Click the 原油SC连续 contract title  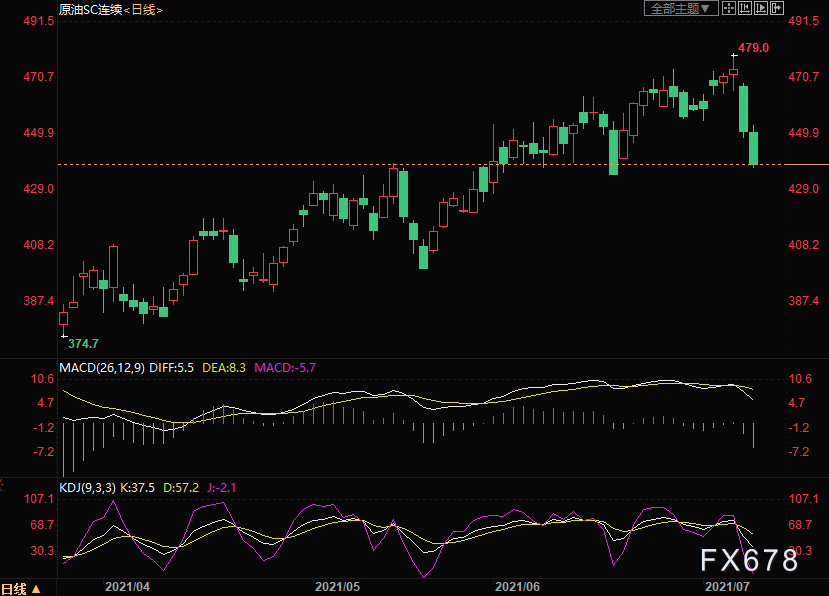coord(90,9)
